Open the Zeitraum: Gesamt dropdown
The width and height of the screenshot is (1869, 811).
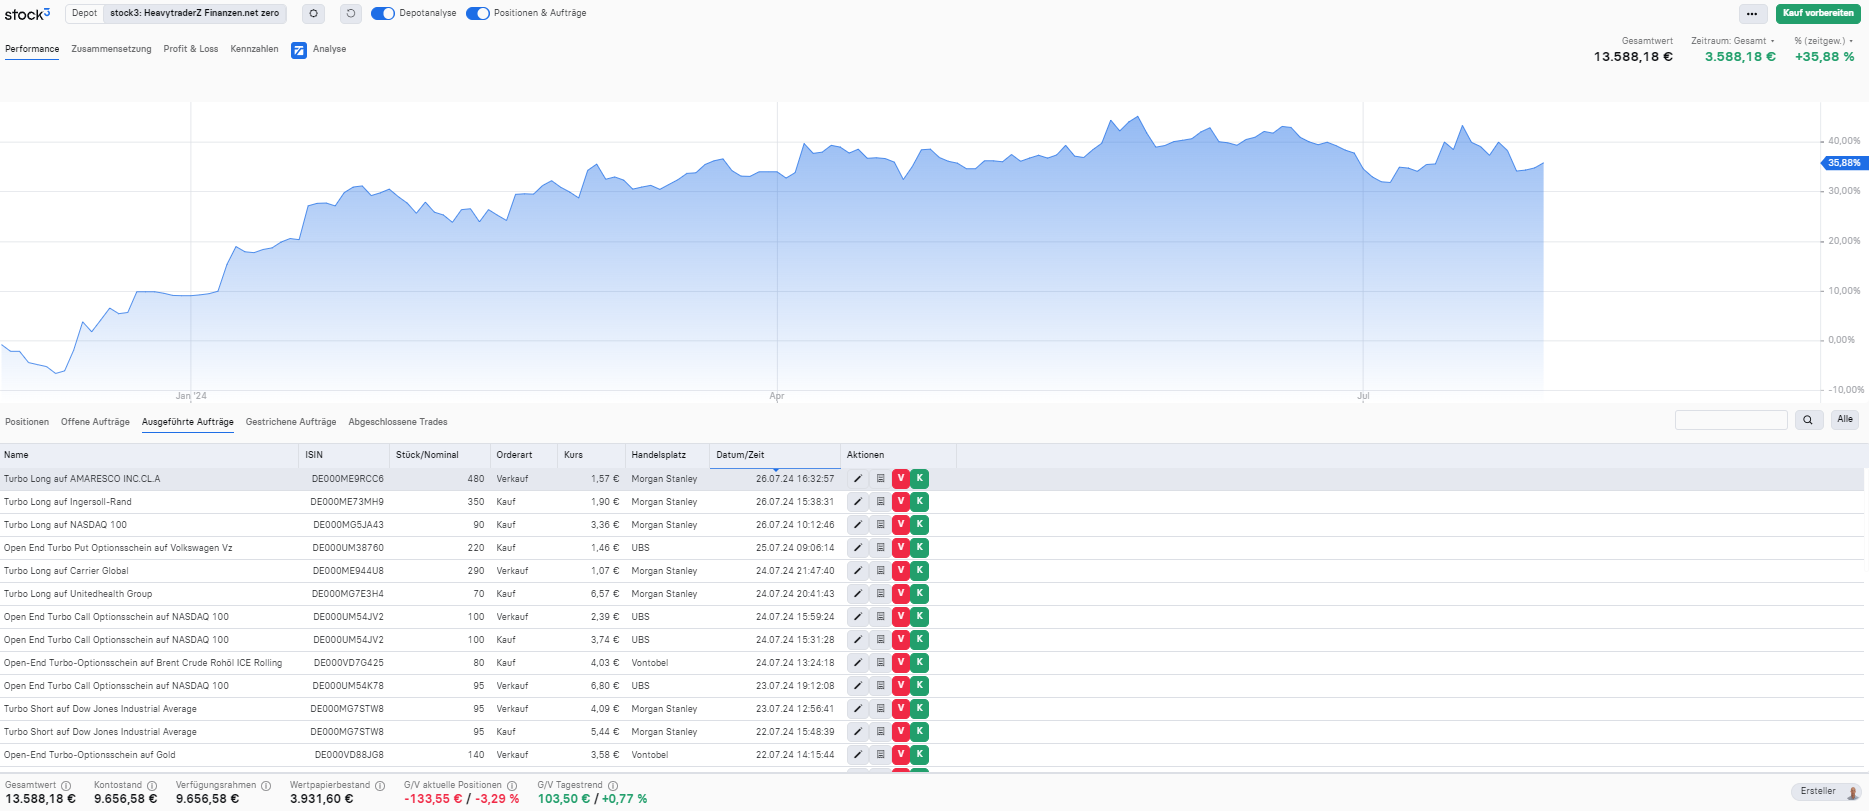pyautogui.click(x=1733, y=41)
